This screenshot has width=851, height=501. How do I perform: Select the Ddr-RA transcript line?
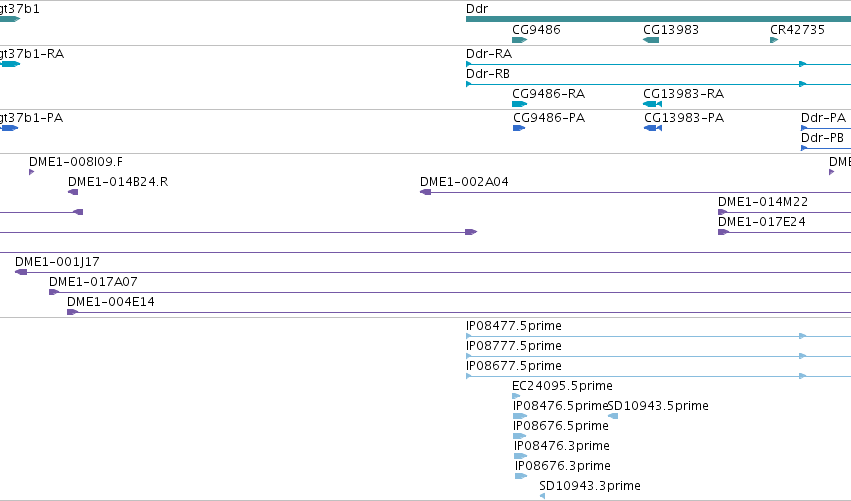pyautogui.click(x=658, y=64)
